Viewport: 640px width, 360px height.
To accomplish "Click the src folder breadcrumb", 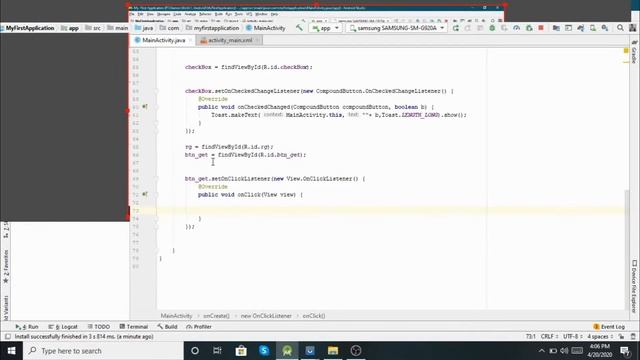I will click(93, 28).
